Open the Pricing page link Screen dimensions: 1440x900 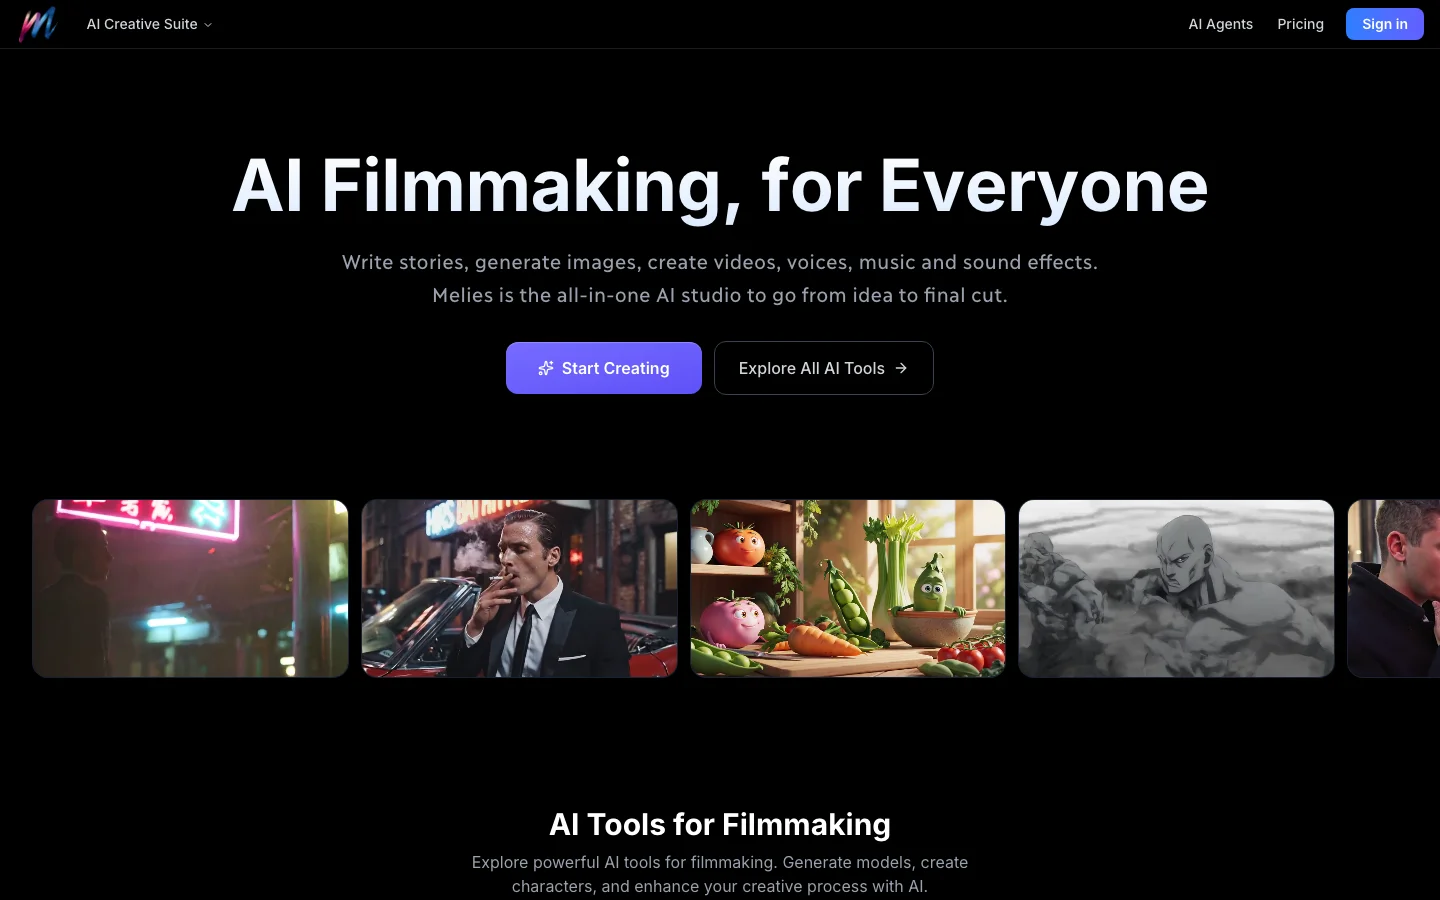[x=1300, y=24]
